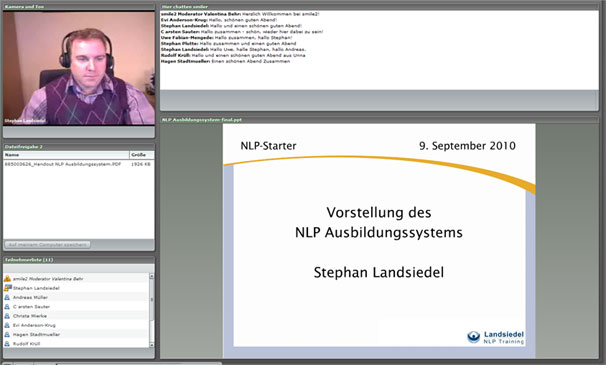This screenshot has height=365, width=606.
Task: Select 'Carsten Sauter' in participant list
Action: (x=76, y=307)
